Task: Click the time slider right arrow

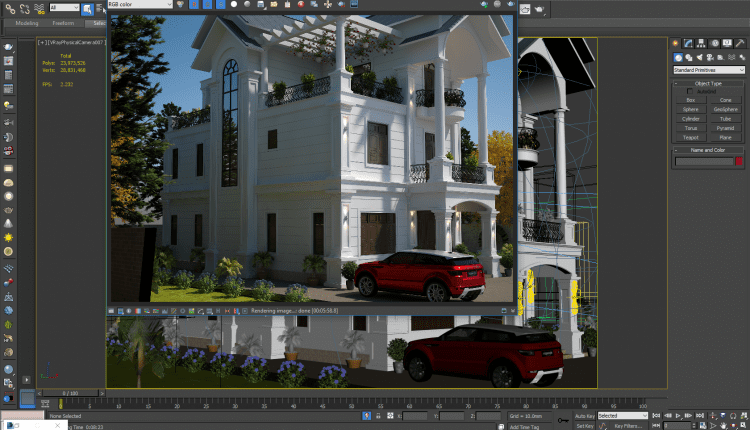Action: pyautogui.click(x=101, y=393)
